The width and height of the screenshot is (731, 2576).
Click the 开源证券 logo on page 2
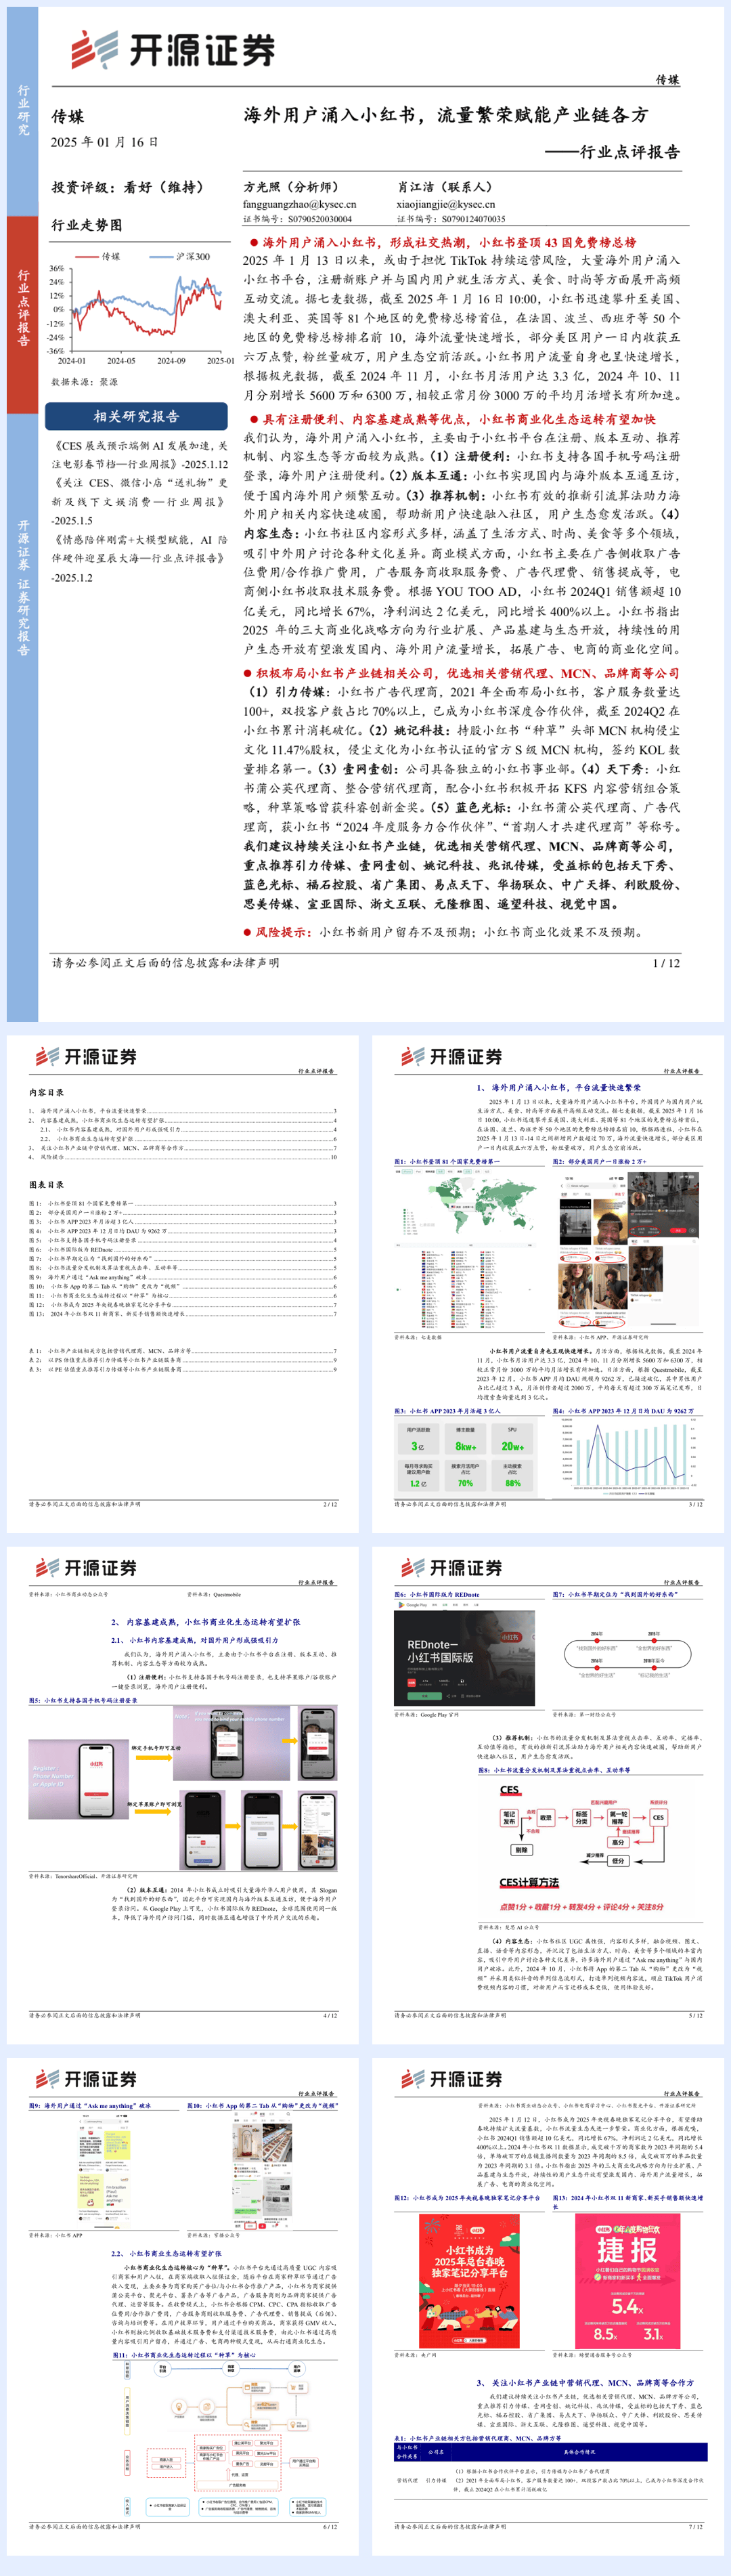click(86, 1057)
